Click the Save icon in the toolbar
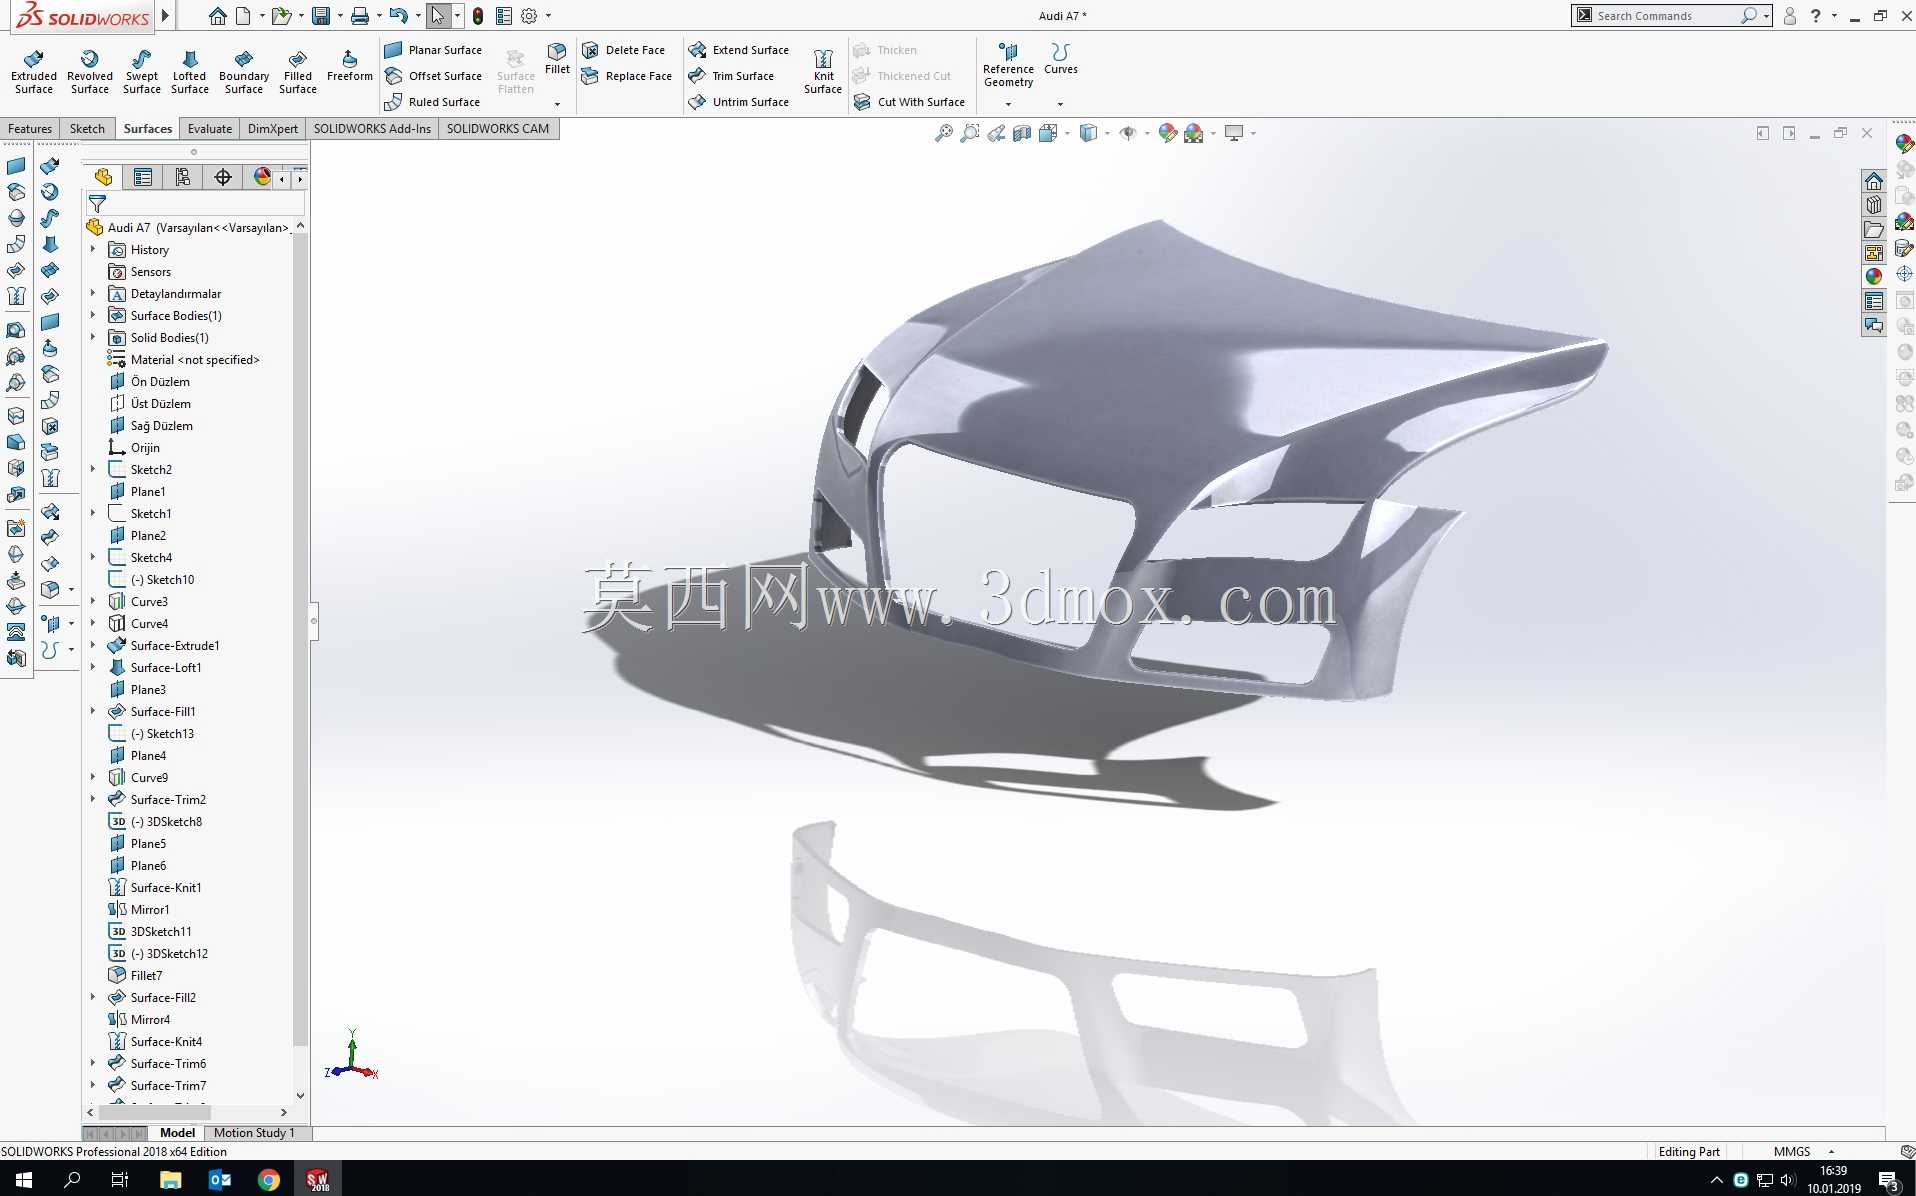The image size is (1916, 1196). click(321, 16)
